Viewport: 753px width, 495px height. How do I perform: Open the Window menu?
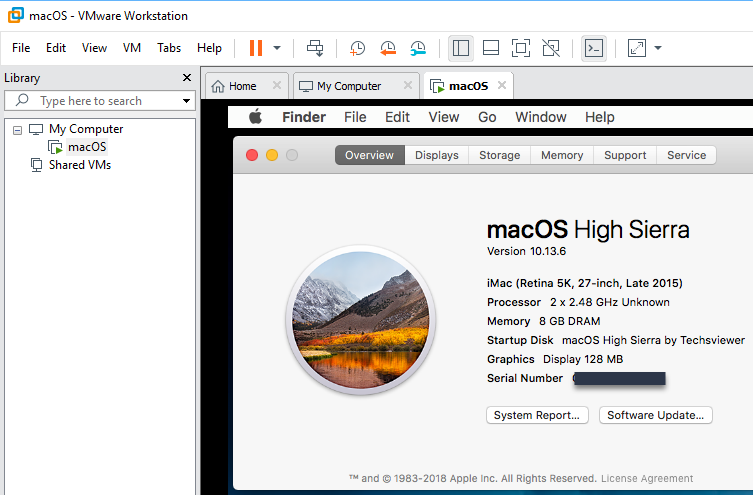(x=541, y=117)
